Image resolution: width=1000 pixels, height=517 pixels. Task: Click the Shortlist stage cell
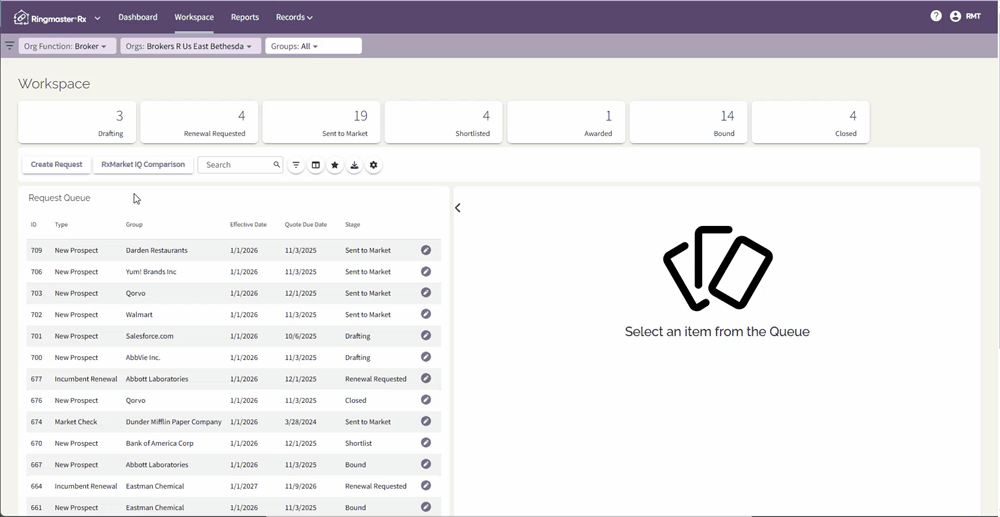(x=358, y=443)
